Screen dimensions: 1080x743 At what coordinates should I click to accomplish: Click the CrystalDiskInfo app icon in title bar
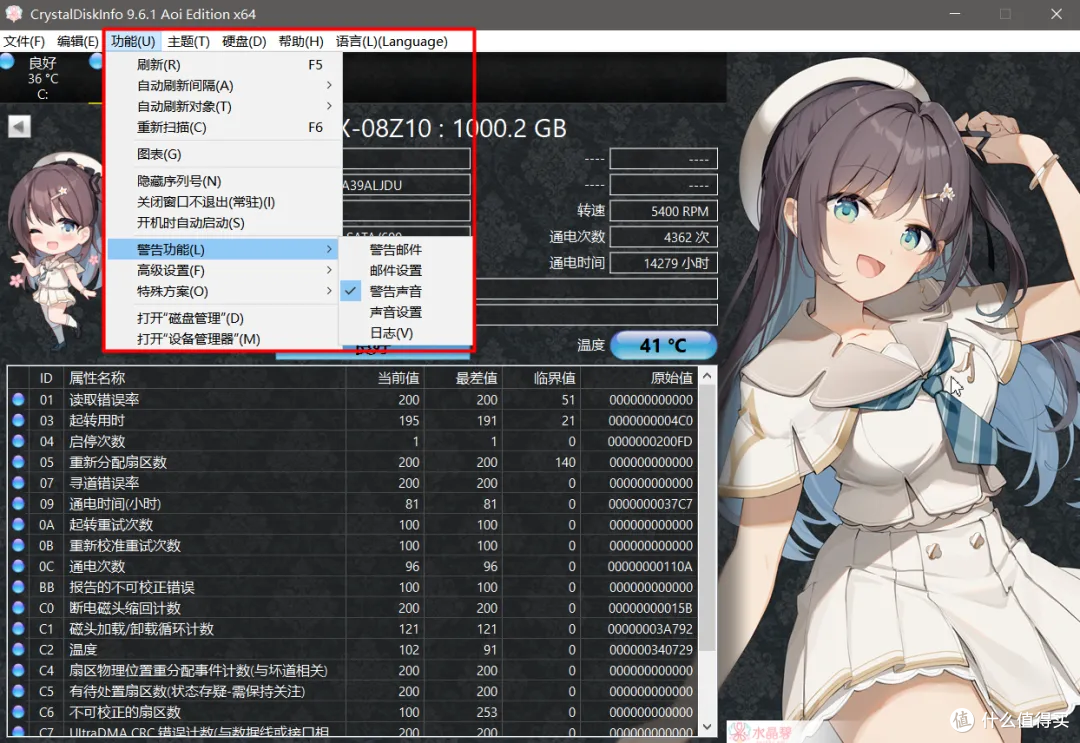click(x=13, y=13)
